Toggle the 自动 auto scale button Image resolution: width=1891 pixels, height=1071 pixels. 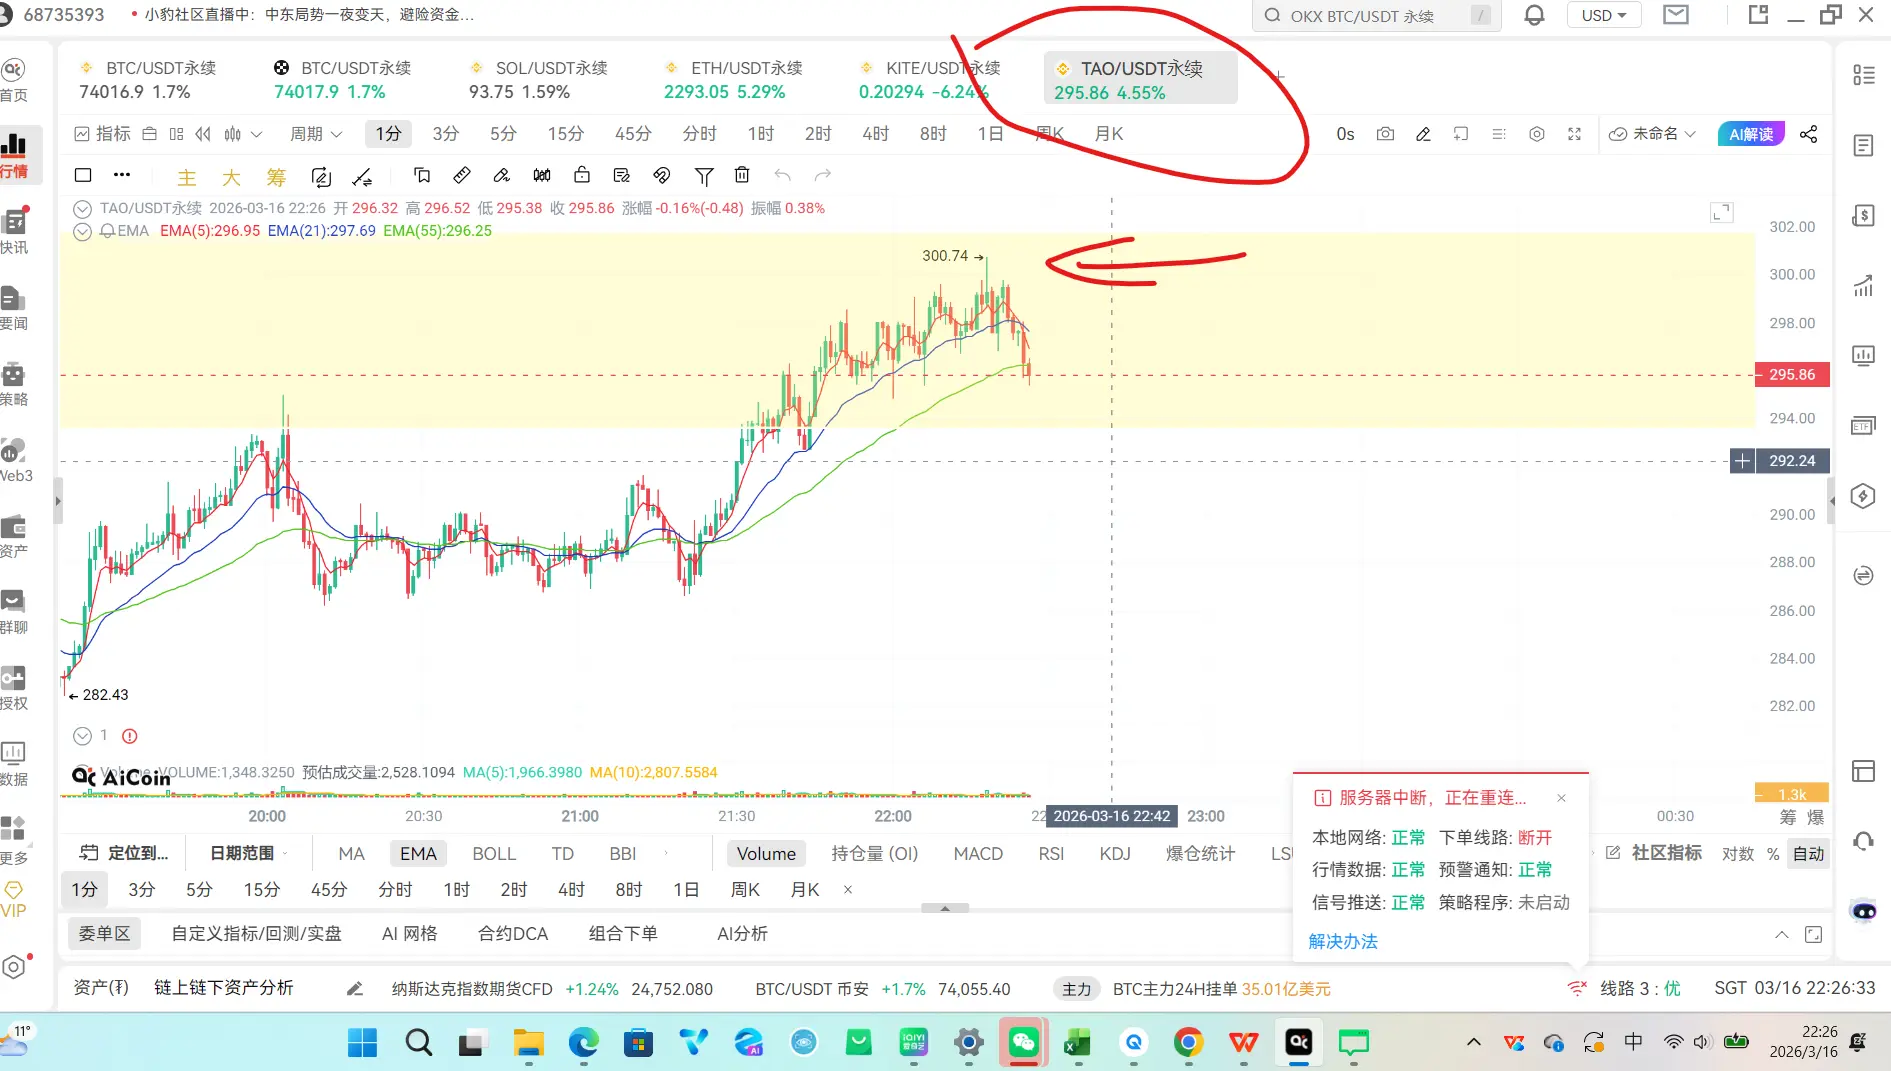[1809, 854]
